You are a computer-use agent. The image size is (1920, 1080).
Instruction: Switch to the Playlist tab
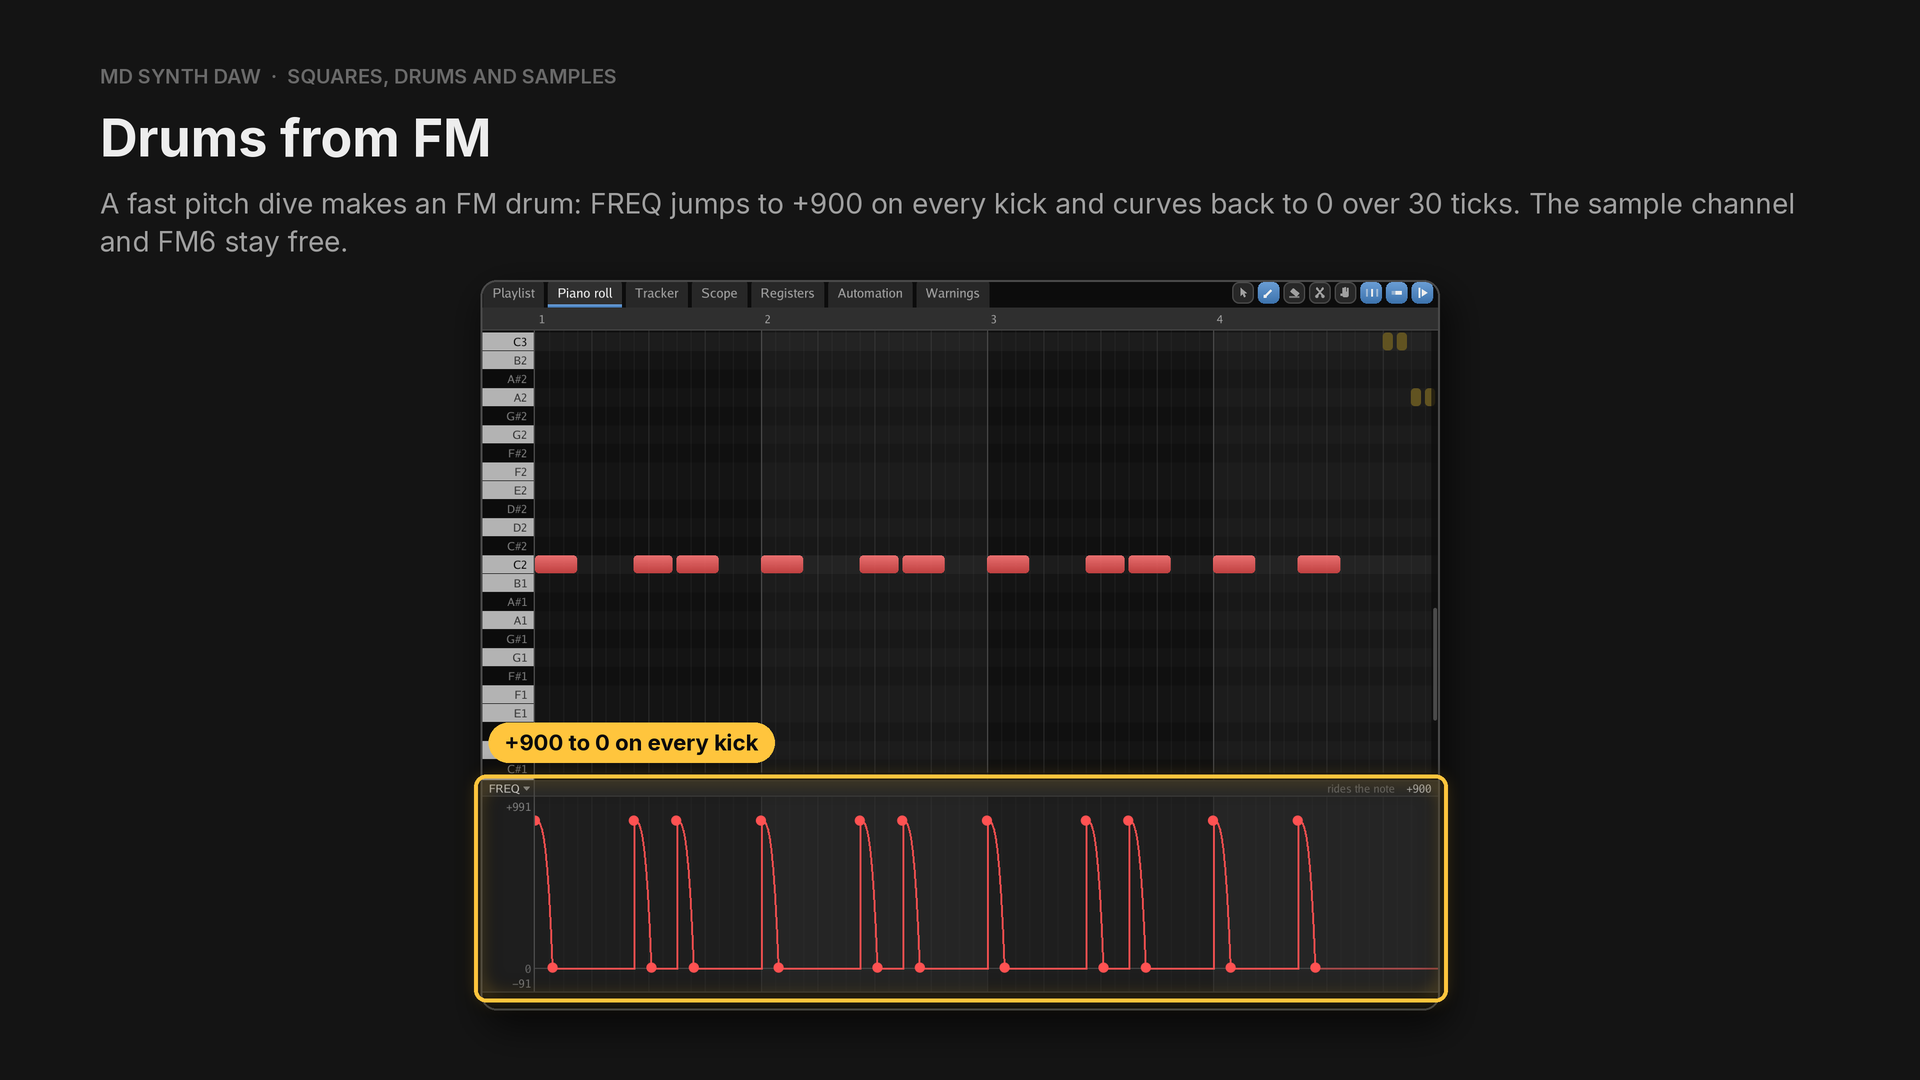(513, 293)
